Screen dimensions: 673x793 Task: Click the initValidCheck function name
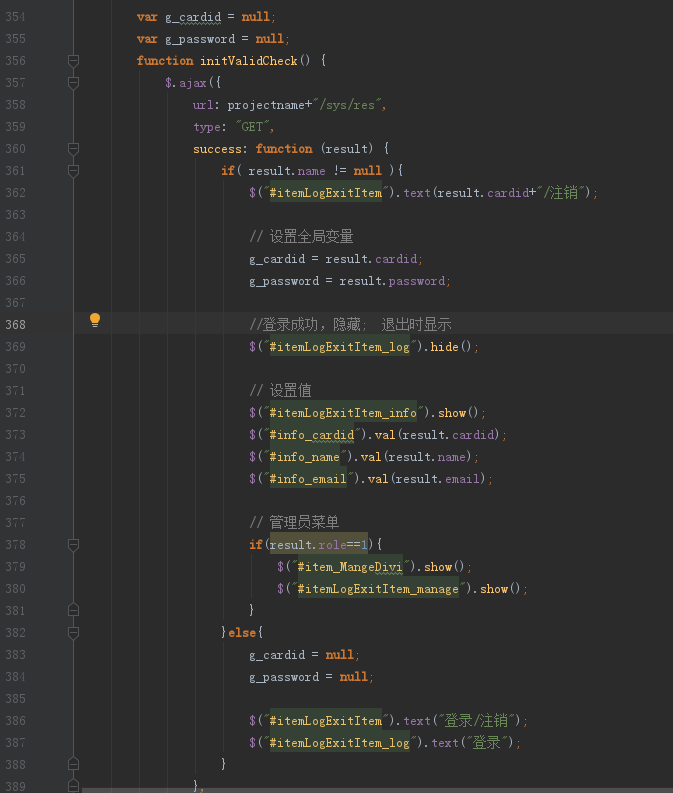click(249, 61)
